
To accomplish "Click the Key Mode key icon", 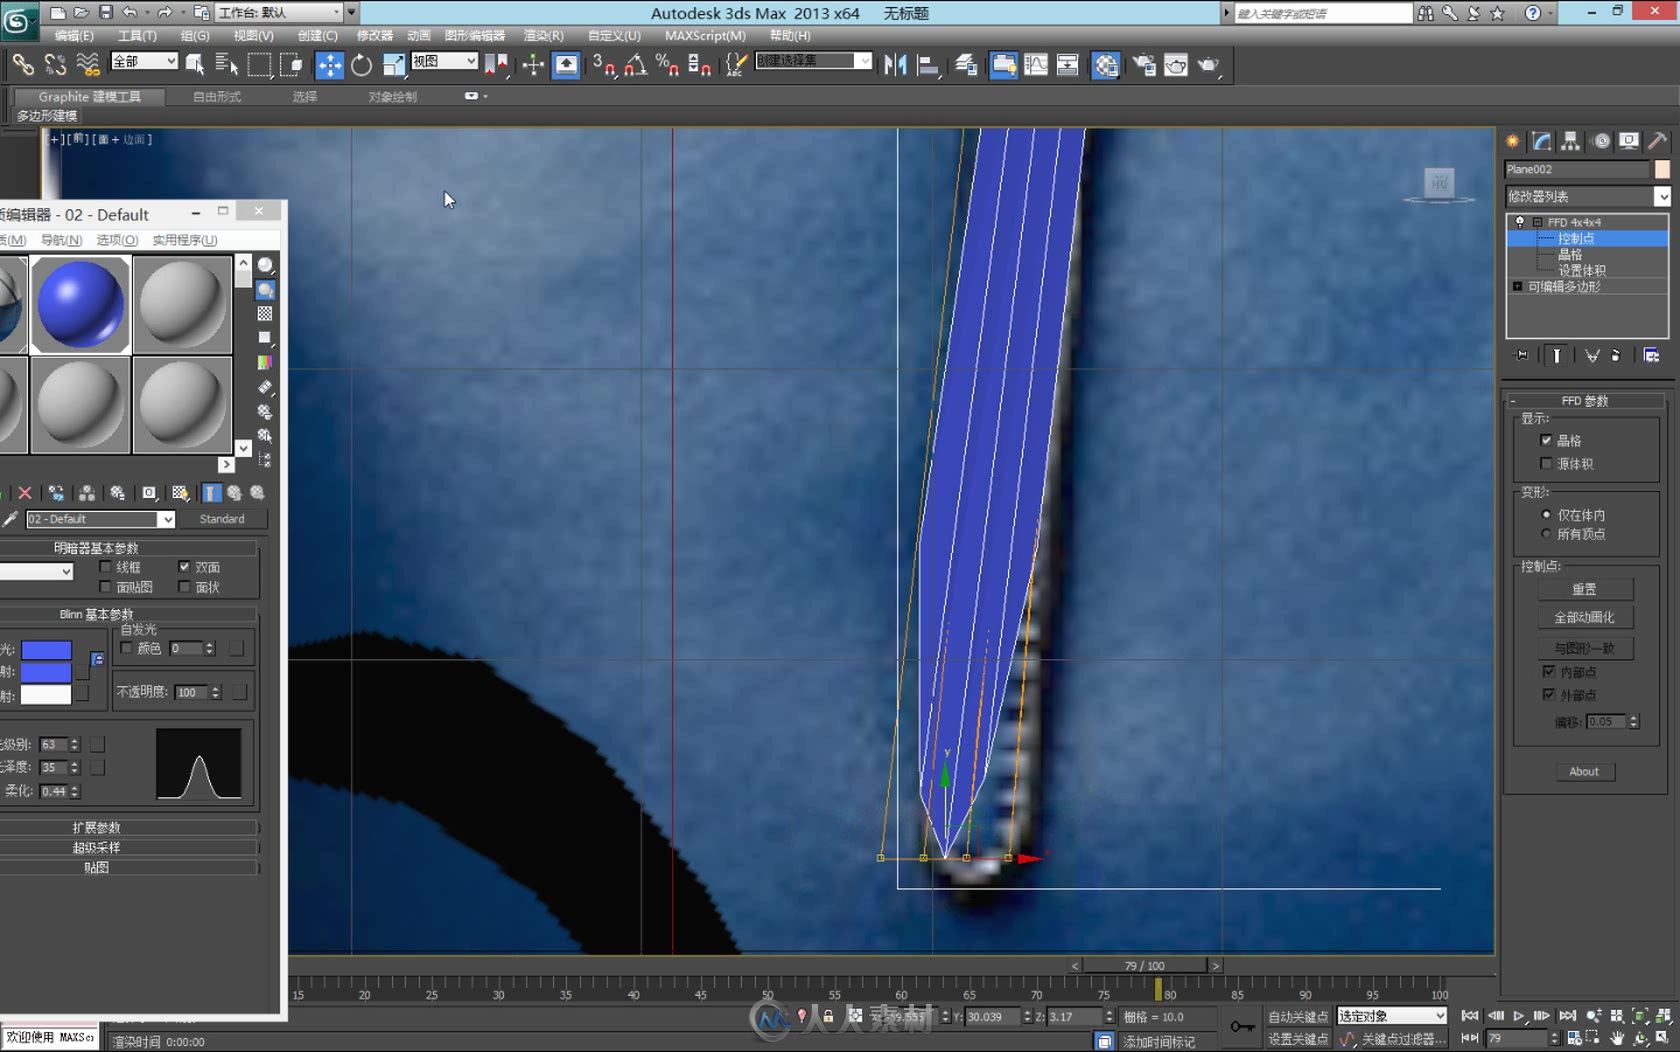I will pos(1242,1026).
